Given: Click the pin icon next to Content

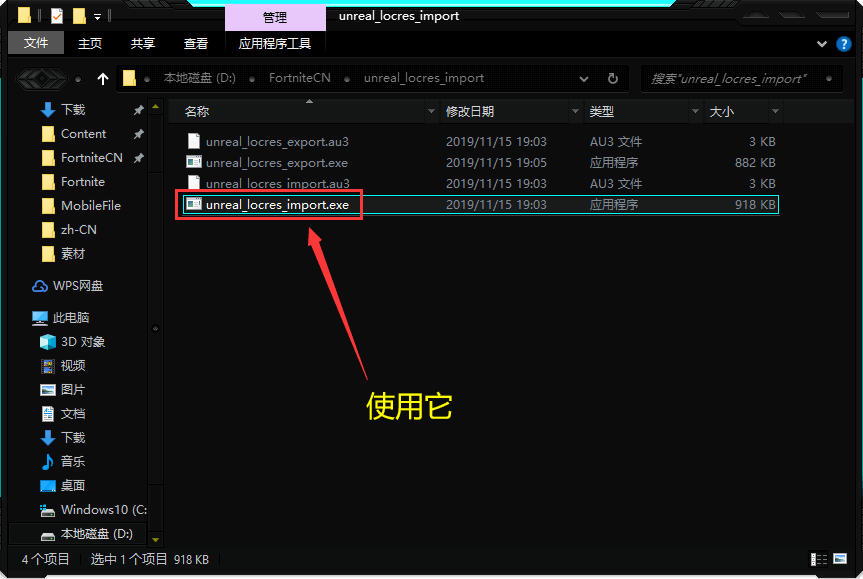Looking at the screenshot, I should [x=139, y=134].
